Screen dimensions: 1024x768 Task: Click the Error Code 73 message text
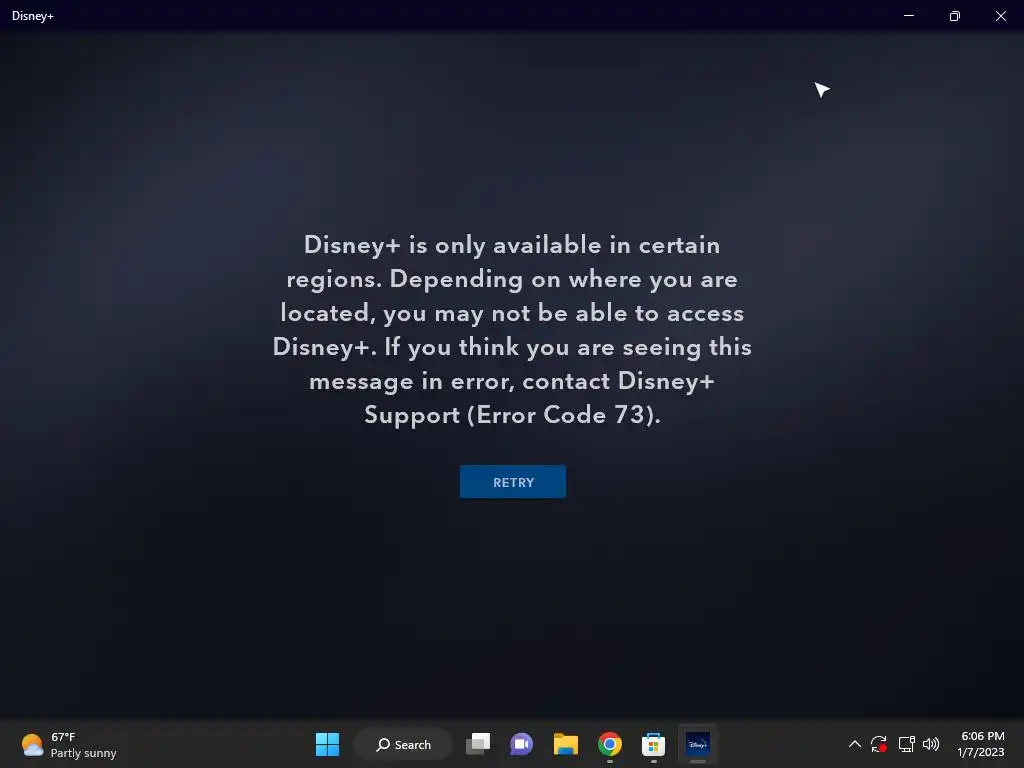click(512, 330)
